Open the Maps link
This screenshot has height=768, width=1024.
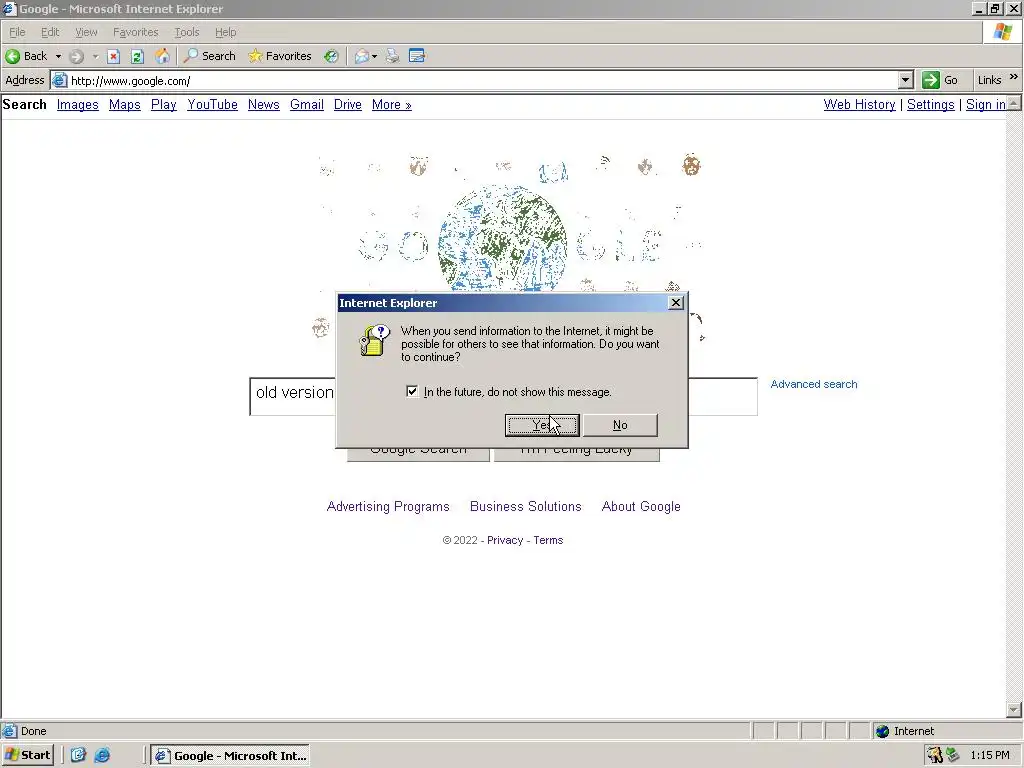coord(125,104)
